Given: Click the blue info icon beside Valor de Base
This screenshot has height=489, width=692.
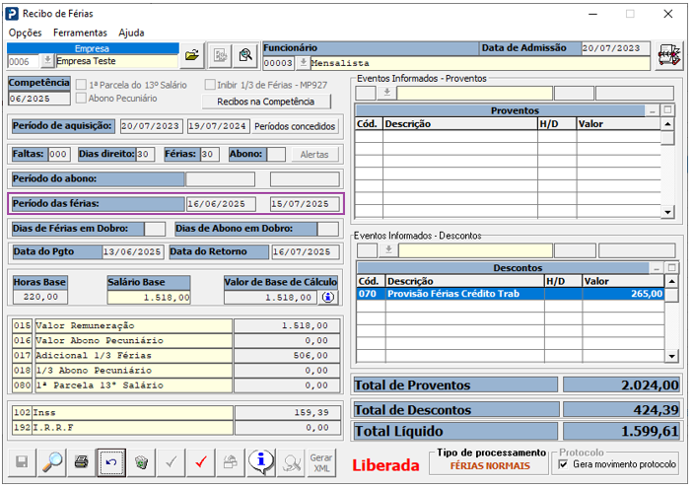Looking at the screenshot, I should coord(328,297).
